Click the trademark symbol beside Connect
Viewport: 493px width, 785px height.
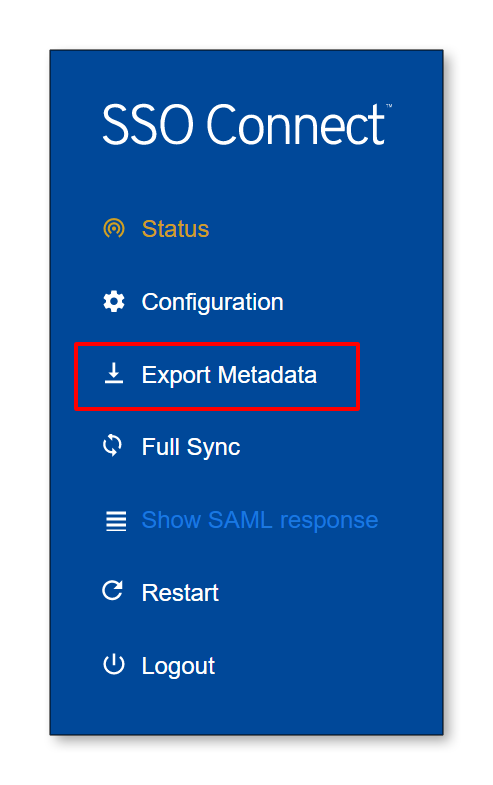(x=389, y=106)
